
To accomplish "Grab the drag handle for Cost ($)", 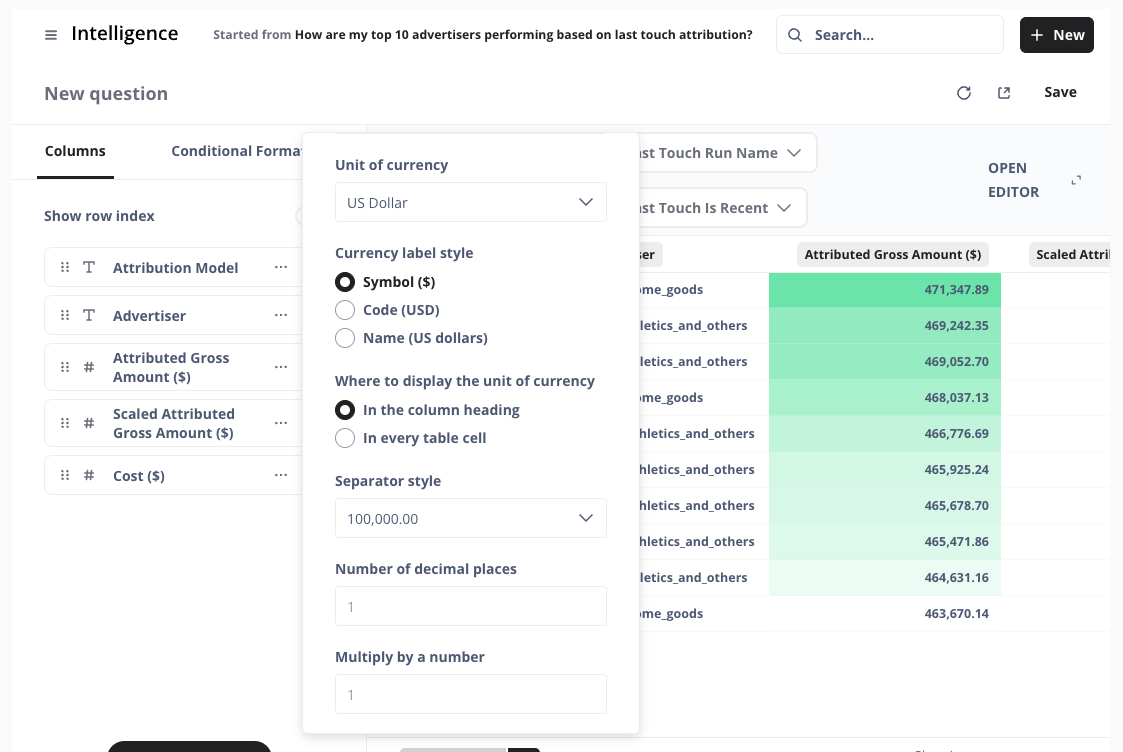I will tap(65, 476).
